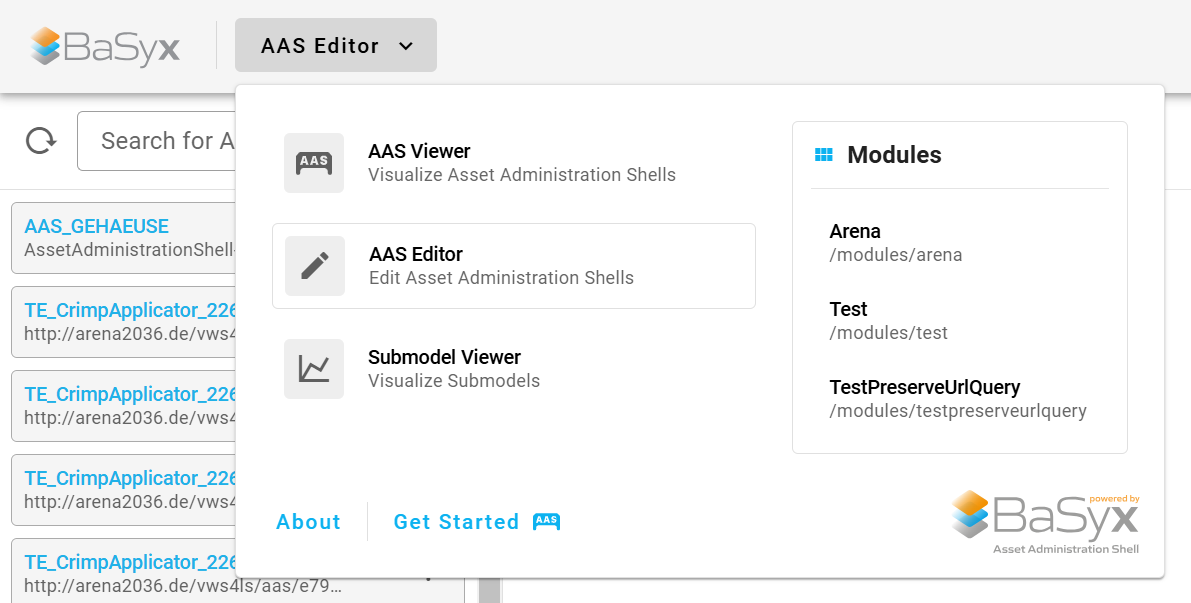Select the AAS_GEHAEUSE list item

tap(124, 238)
